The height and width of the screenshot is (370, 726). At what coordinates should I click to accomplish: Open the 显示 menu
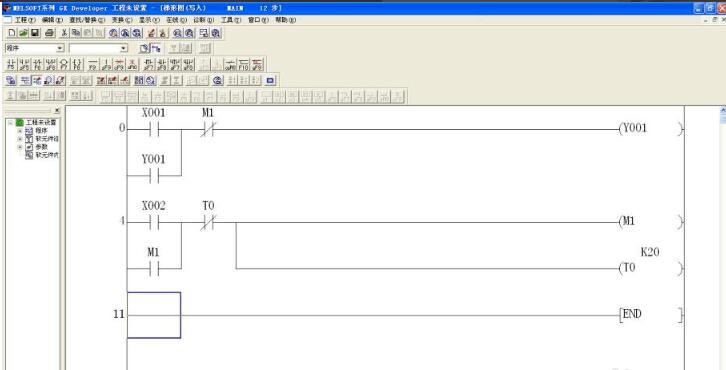tap(149, 20)
